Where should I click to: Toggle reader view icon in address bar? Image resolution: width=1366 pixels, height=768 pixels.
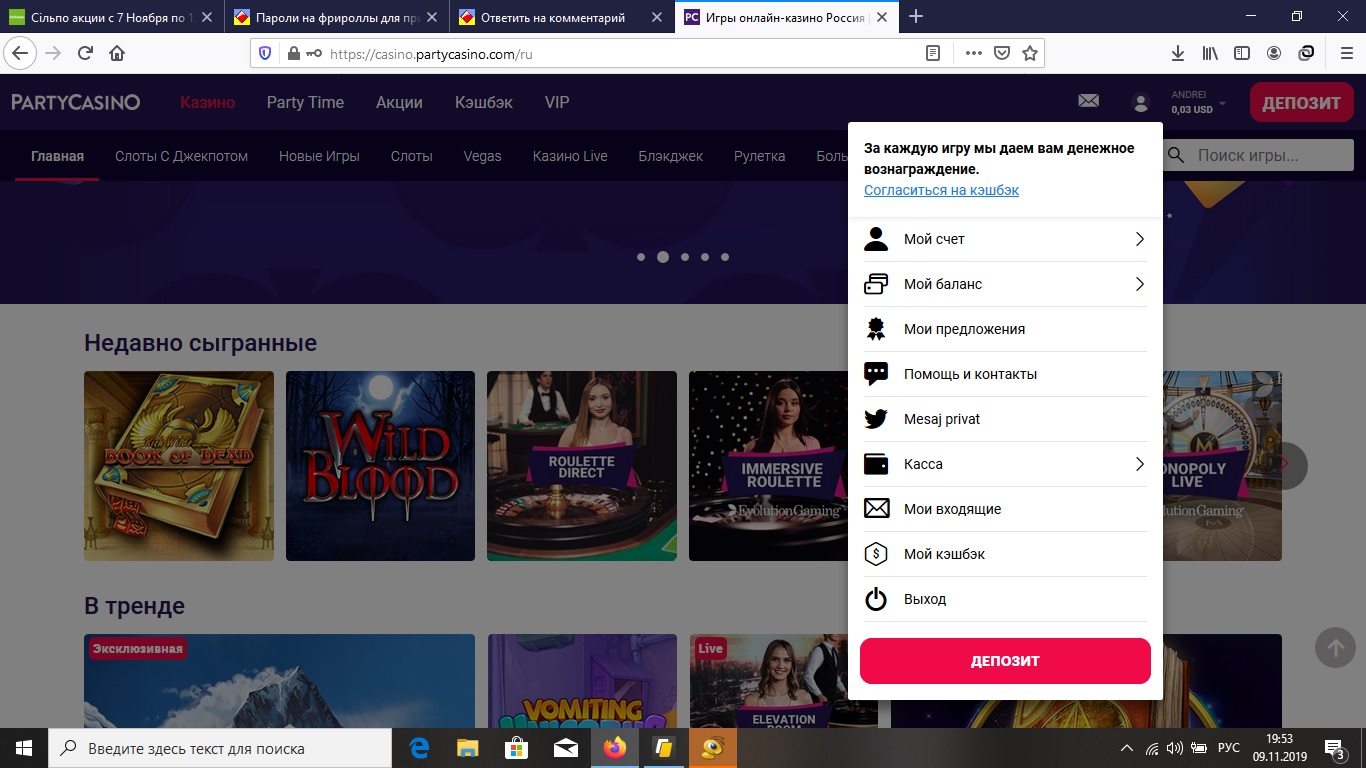(933, 54)
